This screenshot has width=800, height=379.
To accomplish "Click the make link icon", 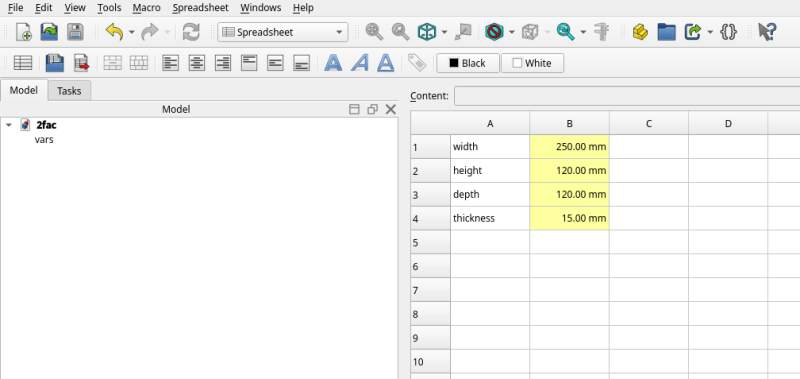I will (x=692, y=32).
